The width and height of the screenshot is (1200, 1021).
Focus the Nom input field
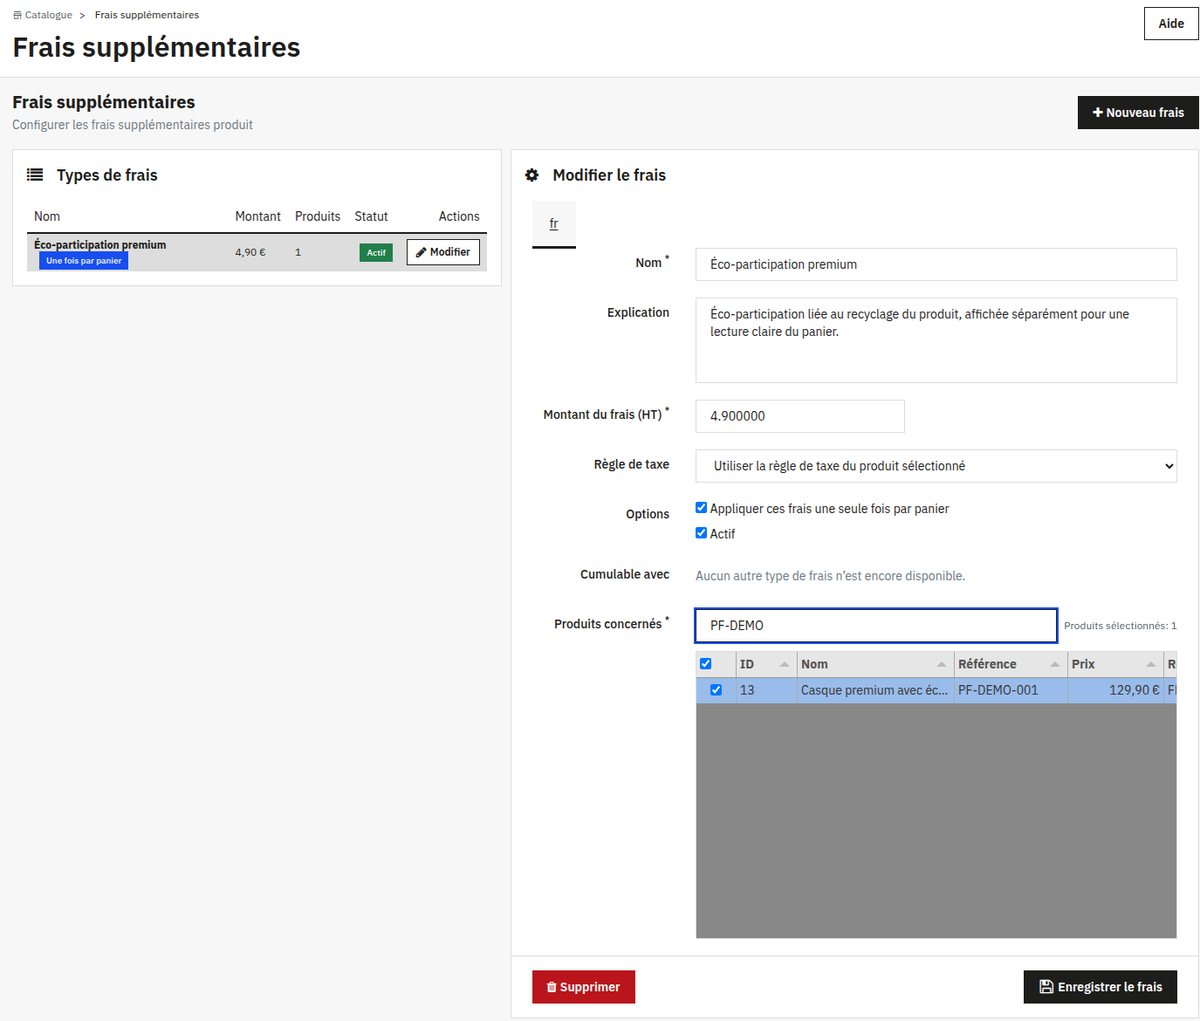(x=936, y=264)
